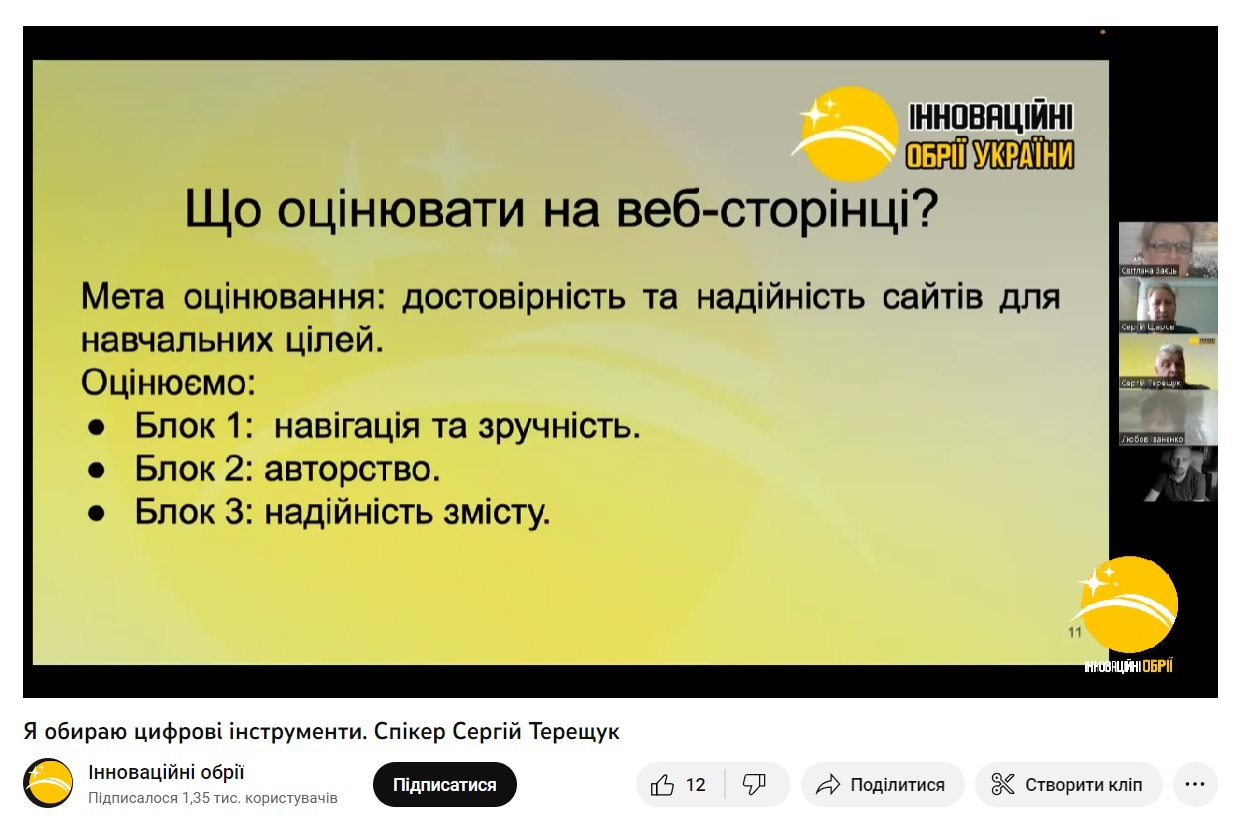Click the video title Я обираю цифрові інструменти
Viewport: 1235px width, 819px height.
coord(321,732)
